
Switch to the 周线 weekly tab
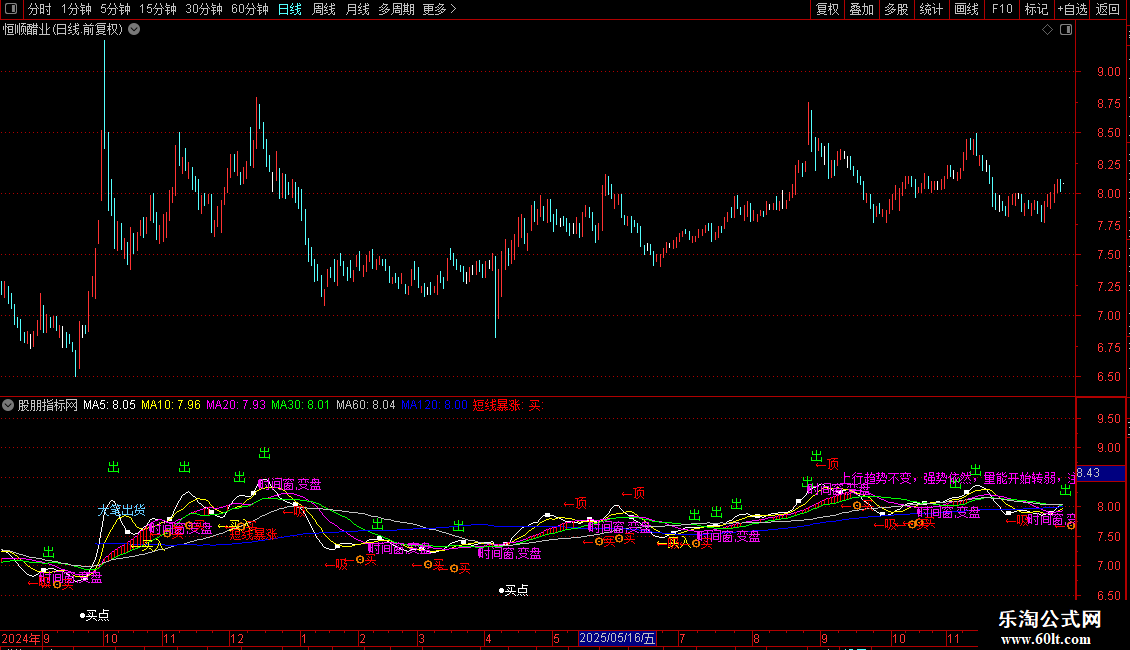(x=324, y=9)
